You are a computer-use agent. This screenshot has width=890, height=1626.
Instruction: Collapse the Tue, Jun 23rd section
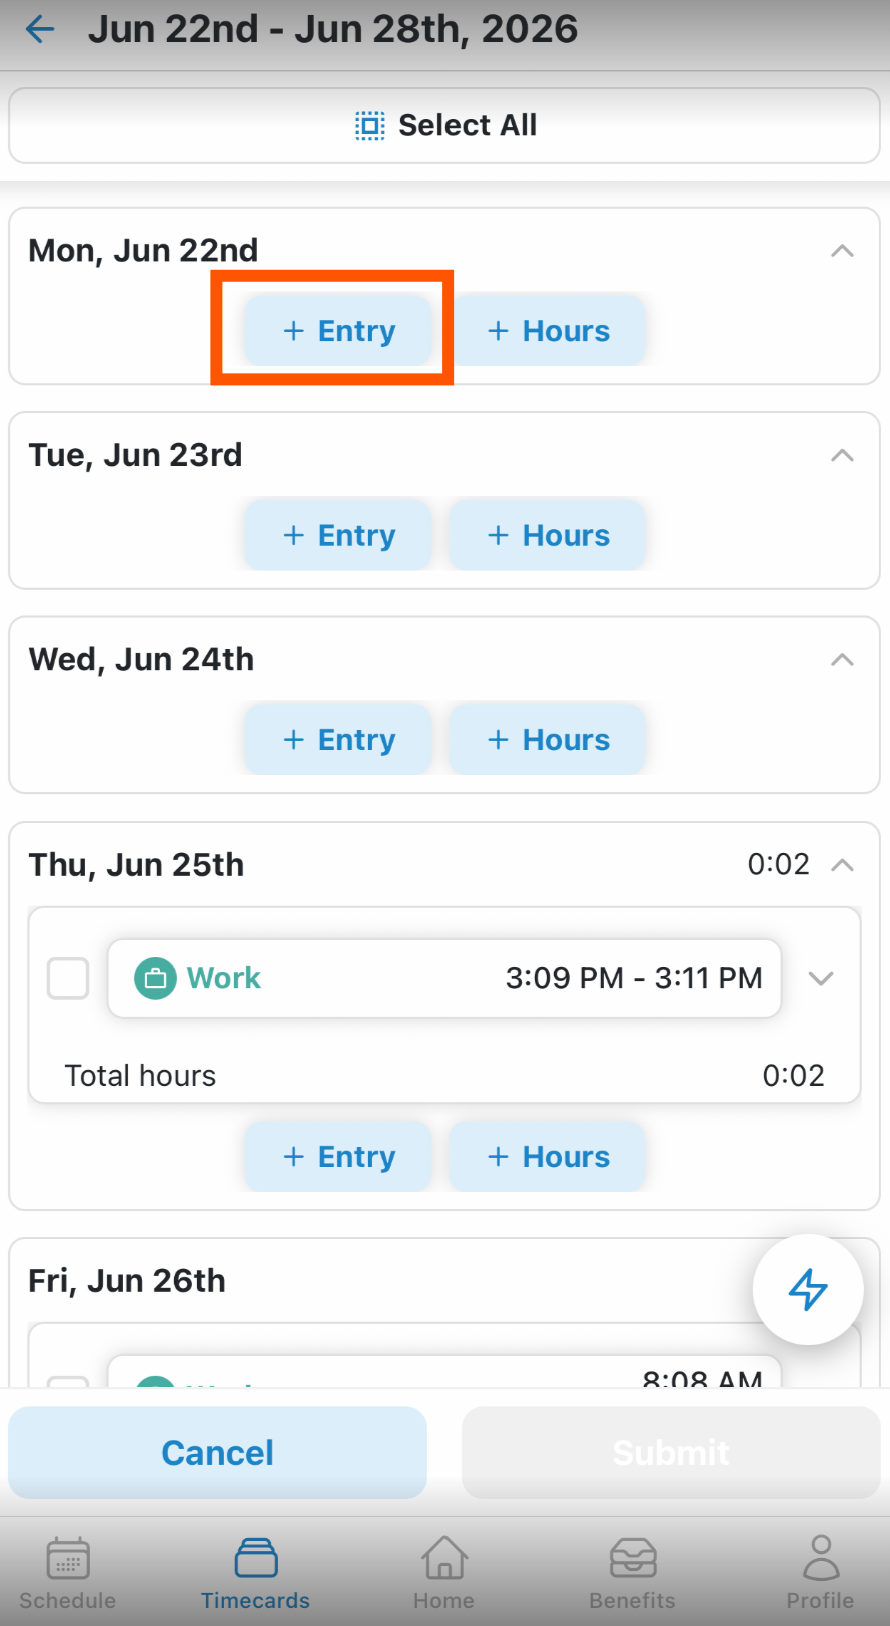pyautogui.click(x=842, y=455)
